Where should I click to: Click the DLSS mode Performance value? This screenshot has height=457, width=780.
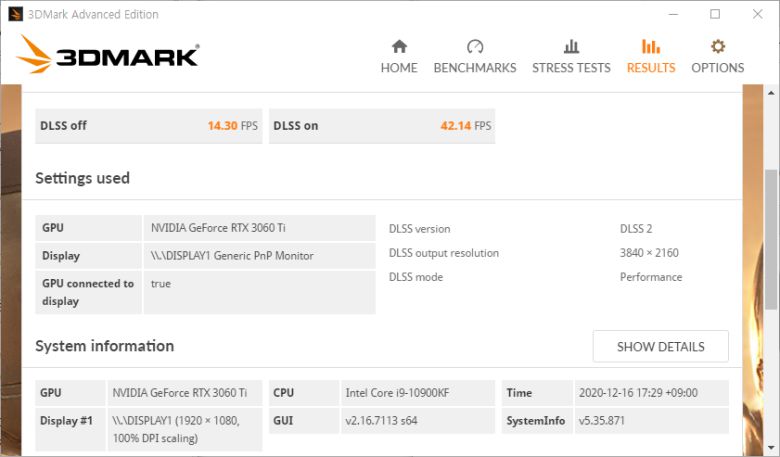coord(651,277)
